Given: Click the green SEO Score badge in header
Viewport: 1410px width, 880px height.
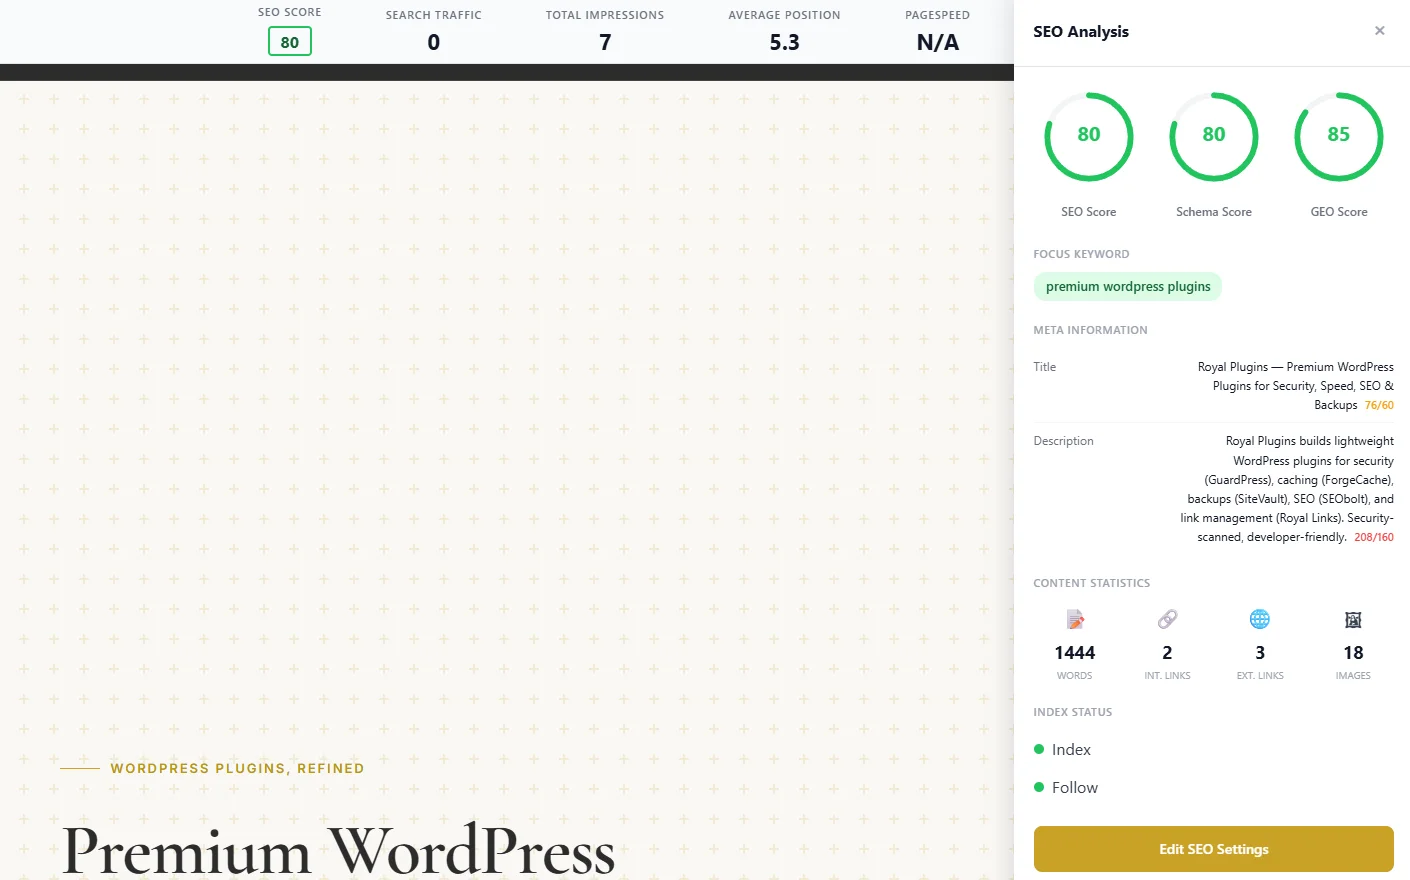Looking at the screenshot, I should pos(289,41).
